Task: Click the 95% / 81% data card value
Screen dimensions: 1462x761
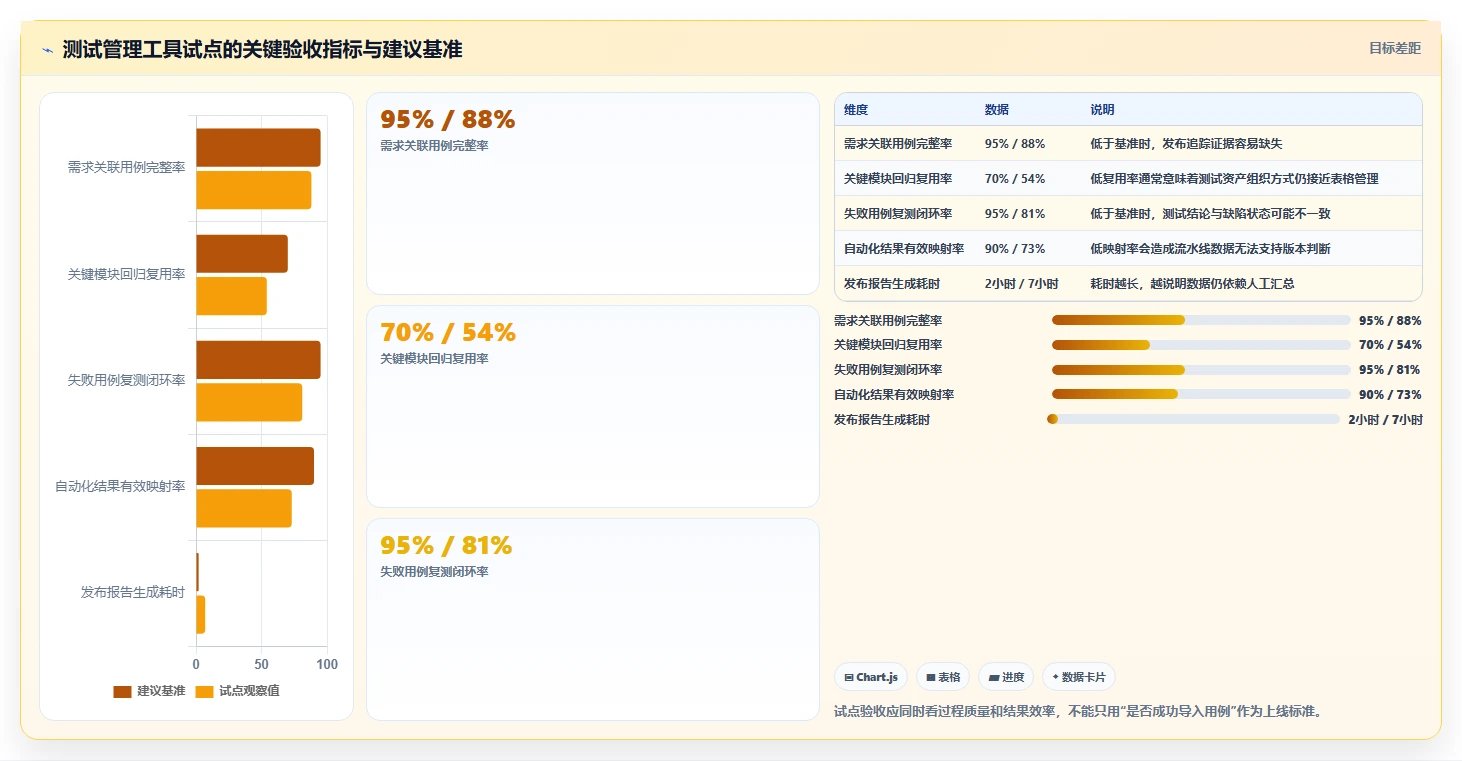Action: [x=446, y=546]
